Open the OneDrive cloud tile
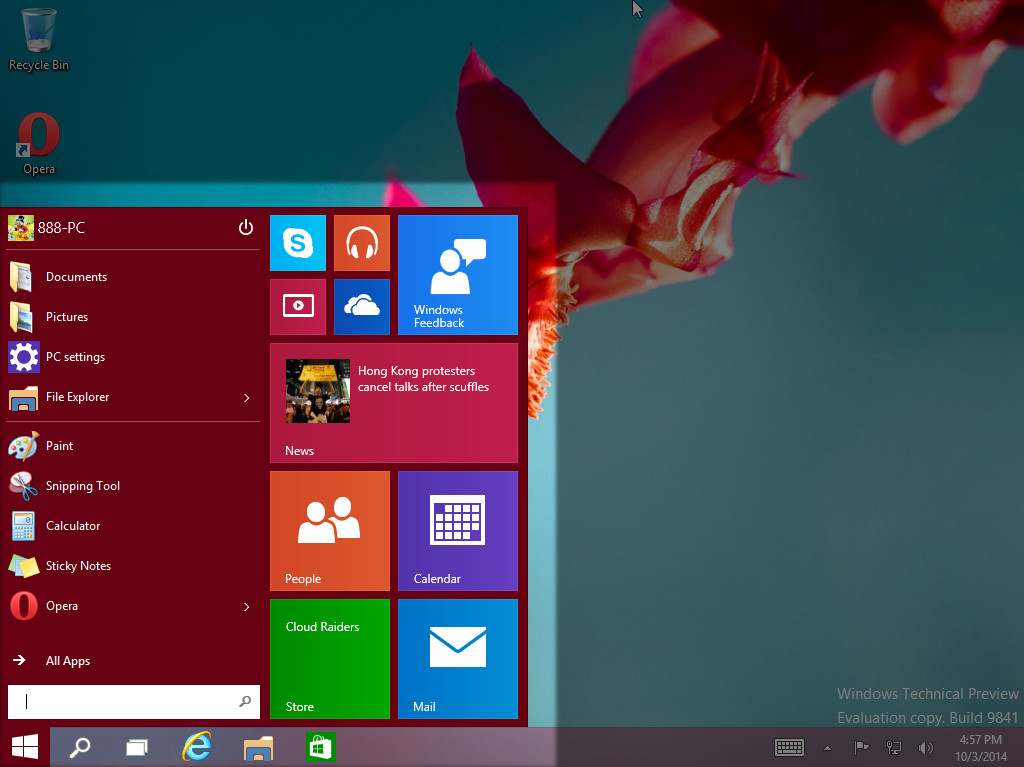This screenshot has height=767, width=1024. (x=362, y=306)
